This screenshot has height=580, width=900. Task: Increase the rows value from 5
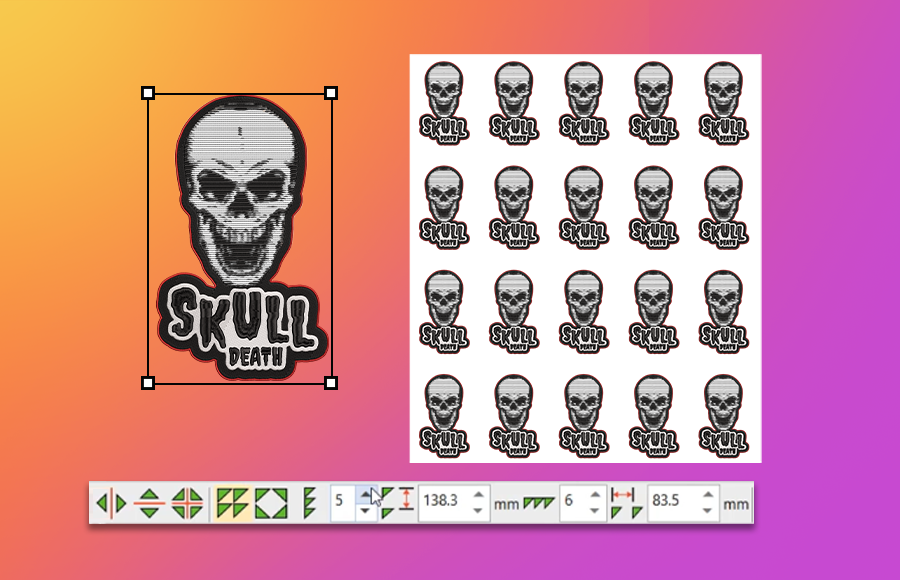(x=366, y=493)
